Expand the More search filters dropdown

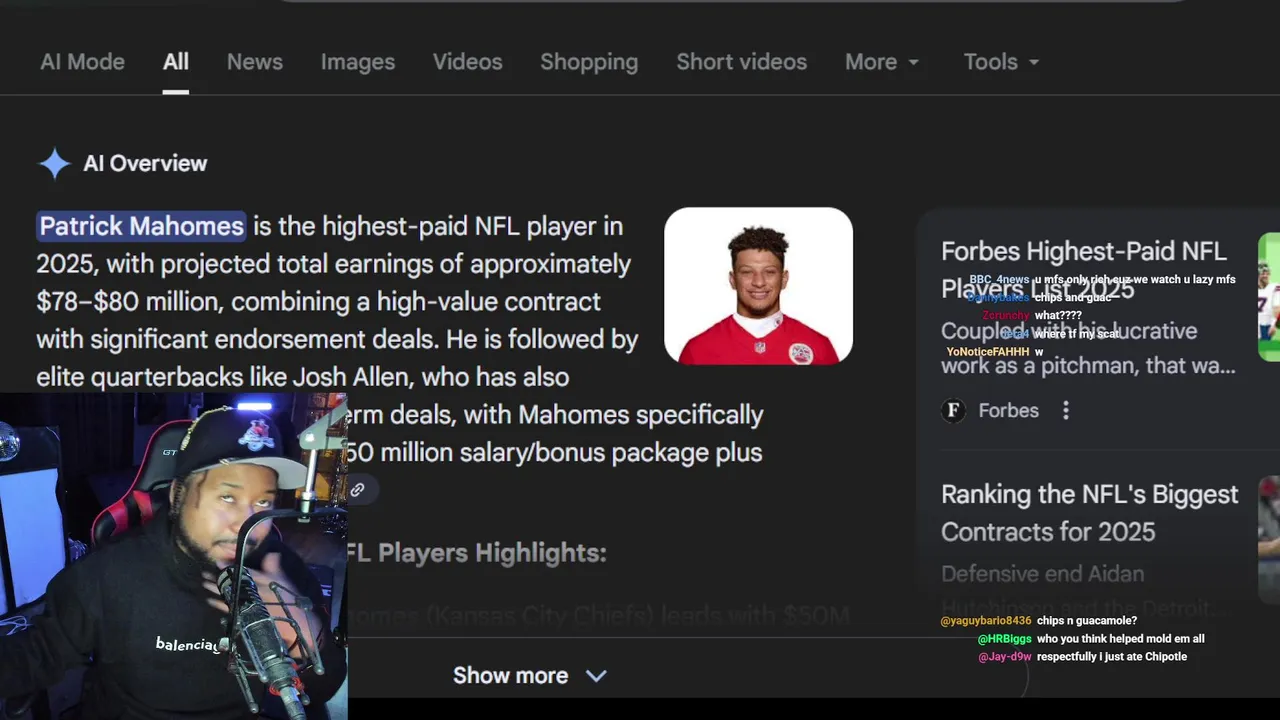(x=882, y=62)
